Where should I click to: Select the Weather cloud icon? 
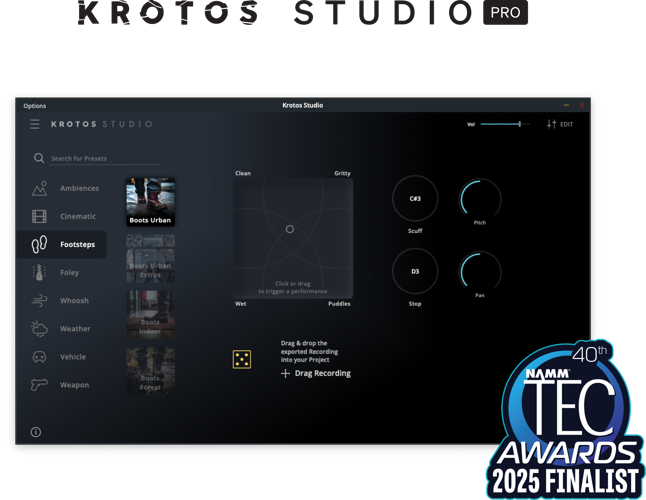(40, 329)
